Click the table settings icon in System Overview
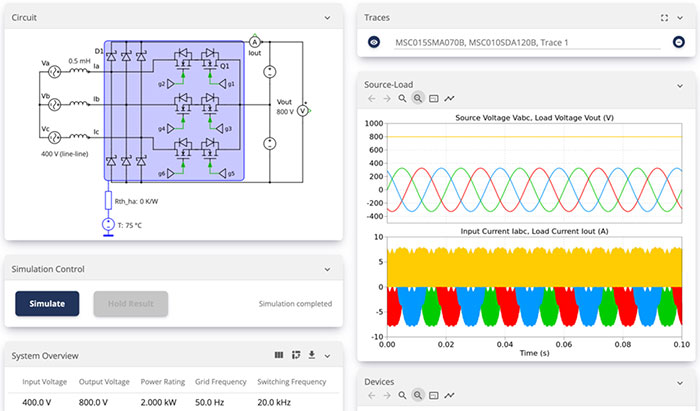The width and height of the screenshot is (700, 411). coord(296,356)
